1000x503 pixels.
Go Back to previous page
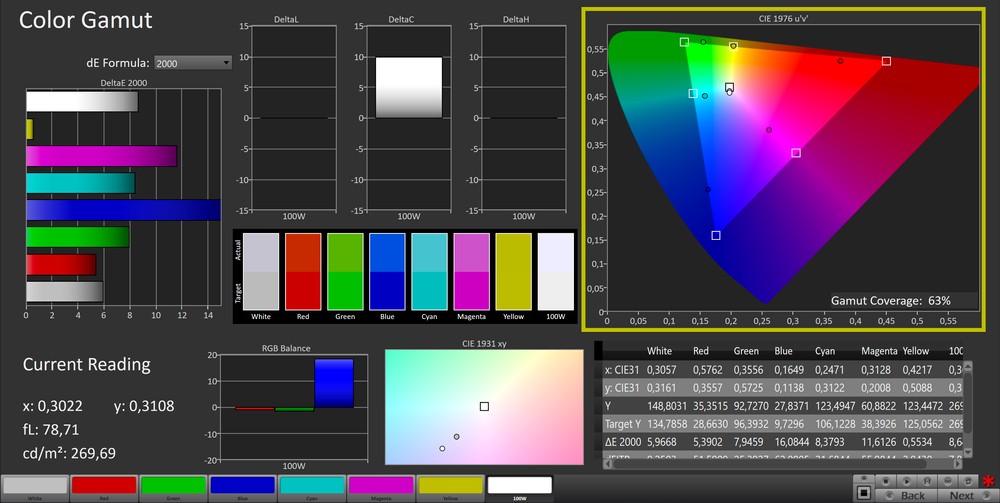click(x=912, y=495)
